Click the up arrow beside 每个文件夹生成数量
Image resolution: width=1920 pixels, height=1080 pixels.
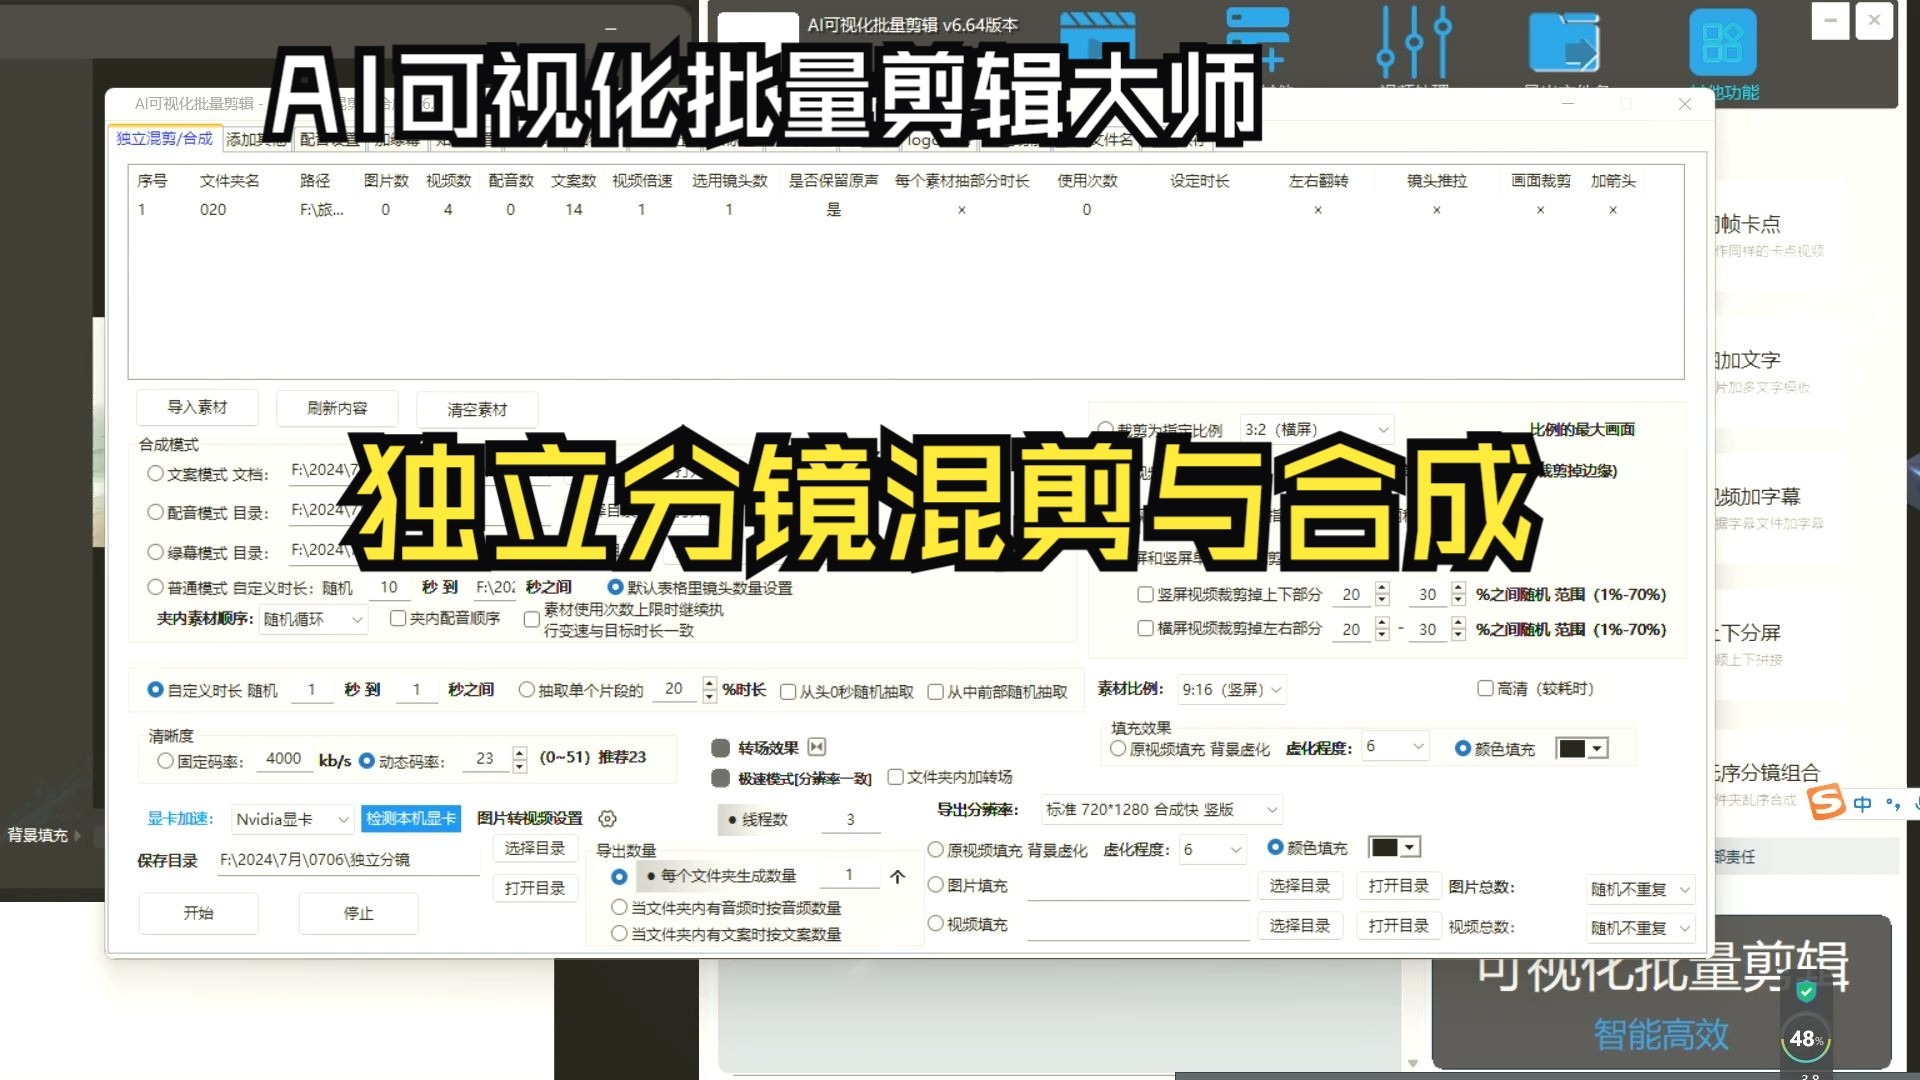pyautogui.click(x=897, y=877)
